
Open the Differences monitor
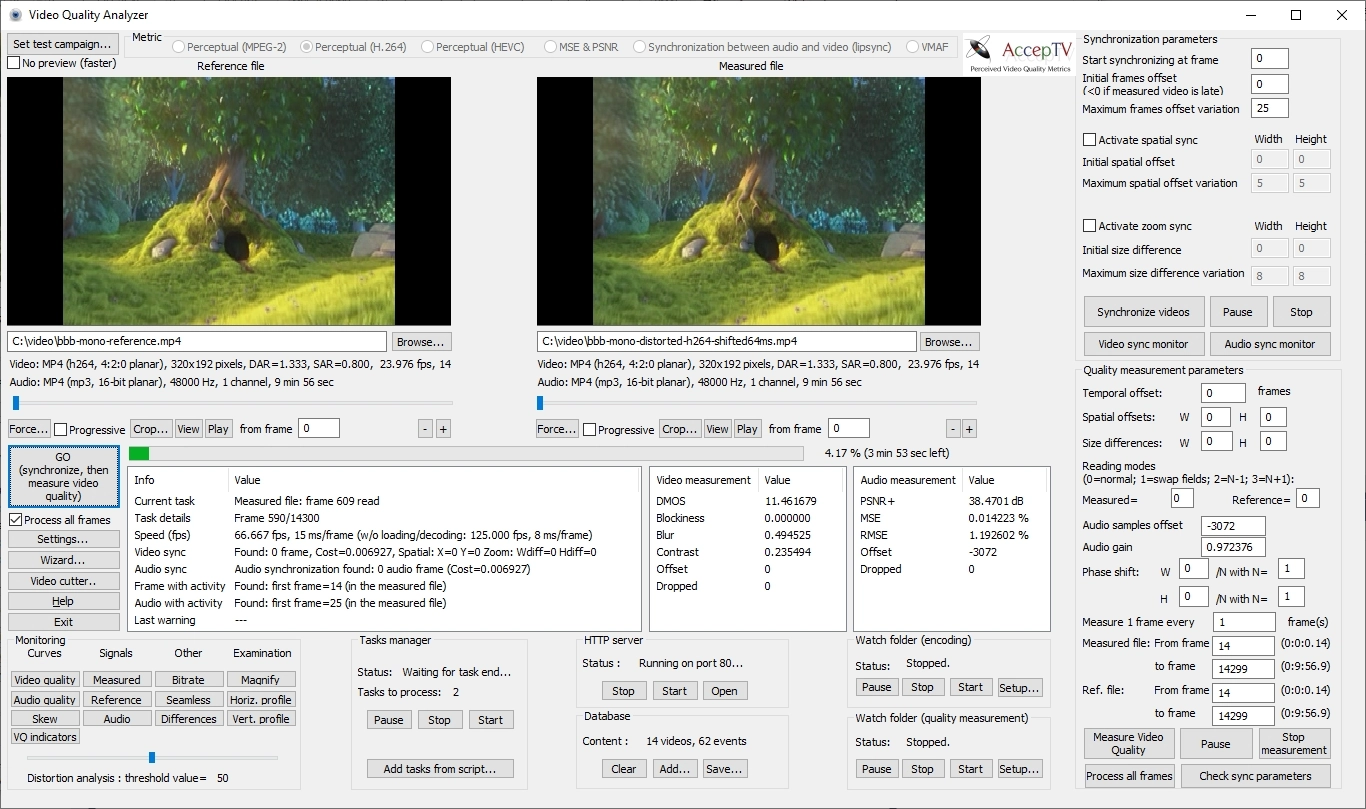point(189,719)
